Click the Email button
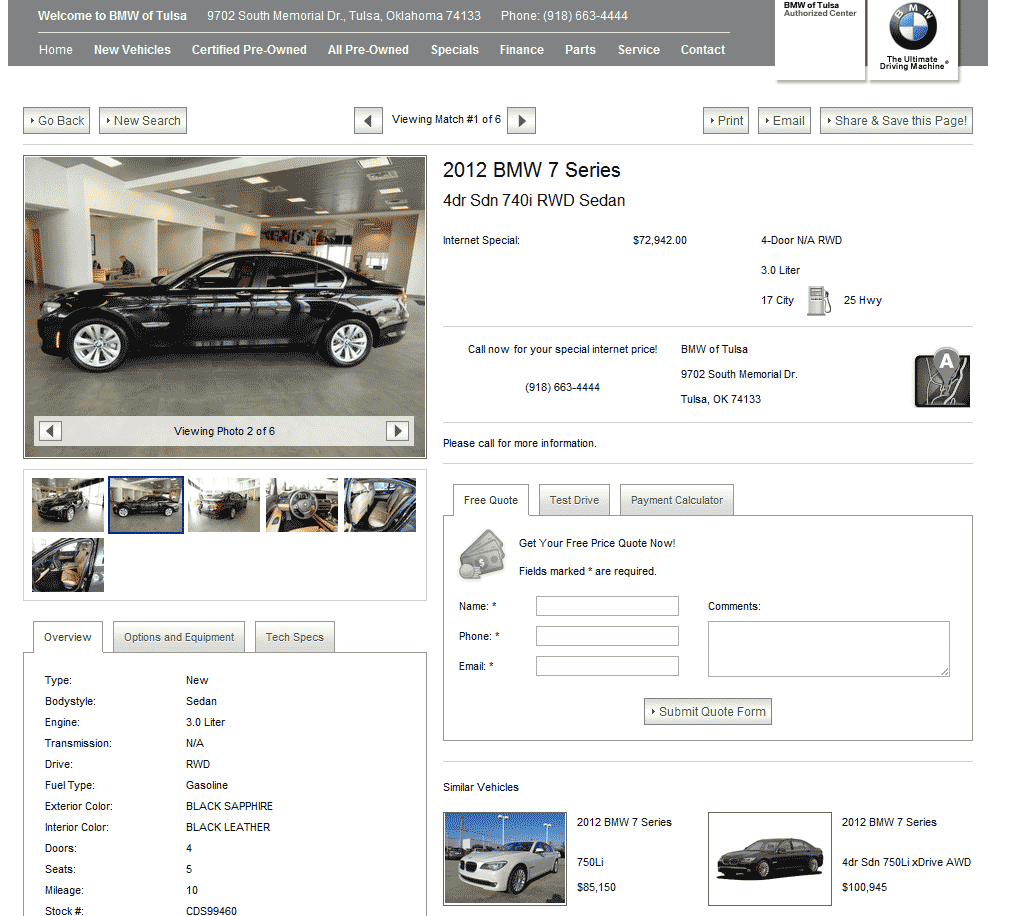Viewport: 1021px width, 916px height. click(784, 120)
